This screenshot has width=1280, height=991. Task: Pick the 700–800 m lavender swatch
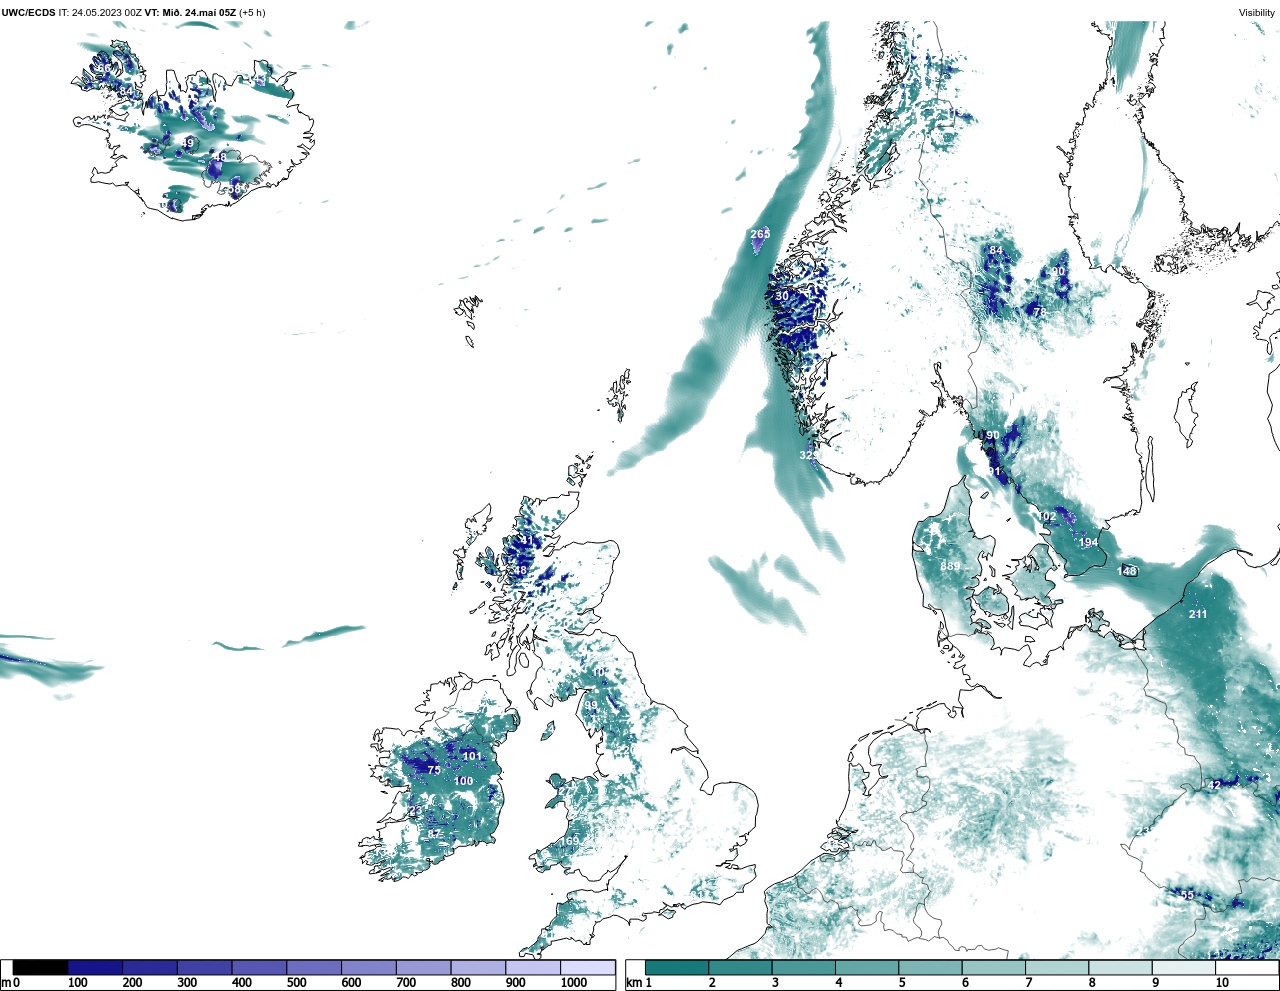pyautogui.click(x=423, y=967)
